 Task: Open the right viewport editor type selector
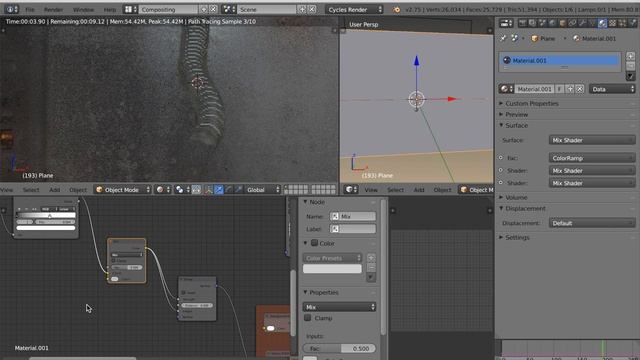coord(351,190)
